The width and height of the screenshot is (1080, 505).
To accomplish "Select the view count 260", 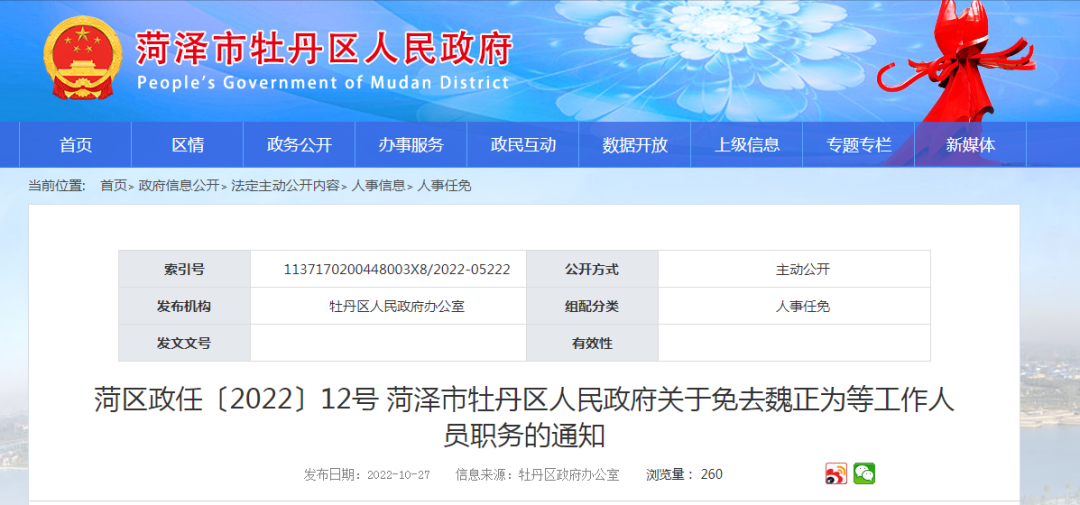I will (712, 475).
